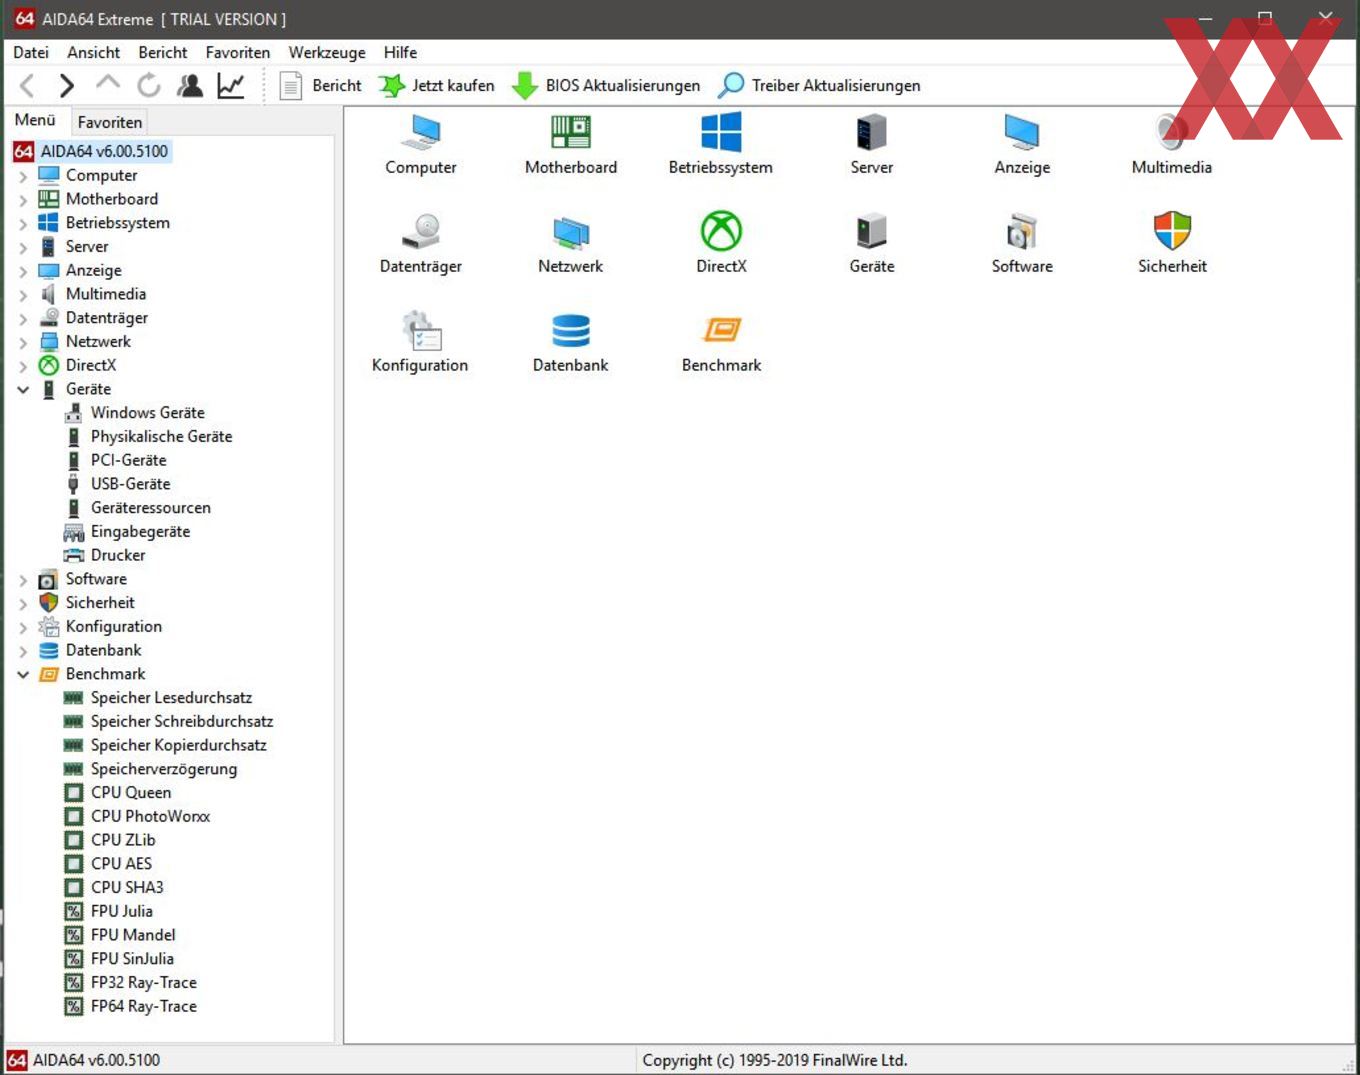
Task: Expand the Betriebssystem tree node
Action: pyautogui.click(x=23, y=224)
